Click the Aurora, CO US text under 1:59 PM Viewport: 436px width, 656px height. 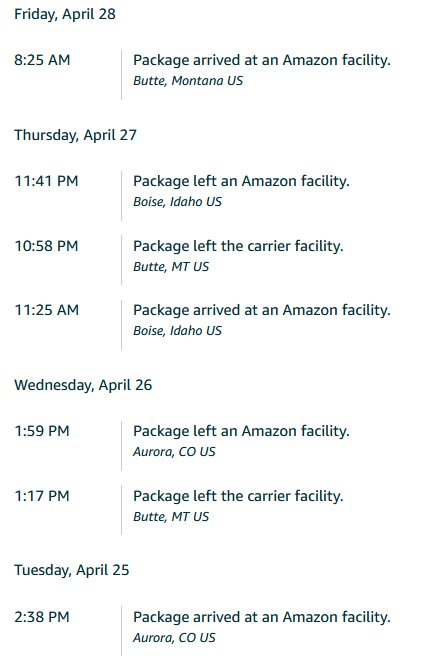point(174,451)
